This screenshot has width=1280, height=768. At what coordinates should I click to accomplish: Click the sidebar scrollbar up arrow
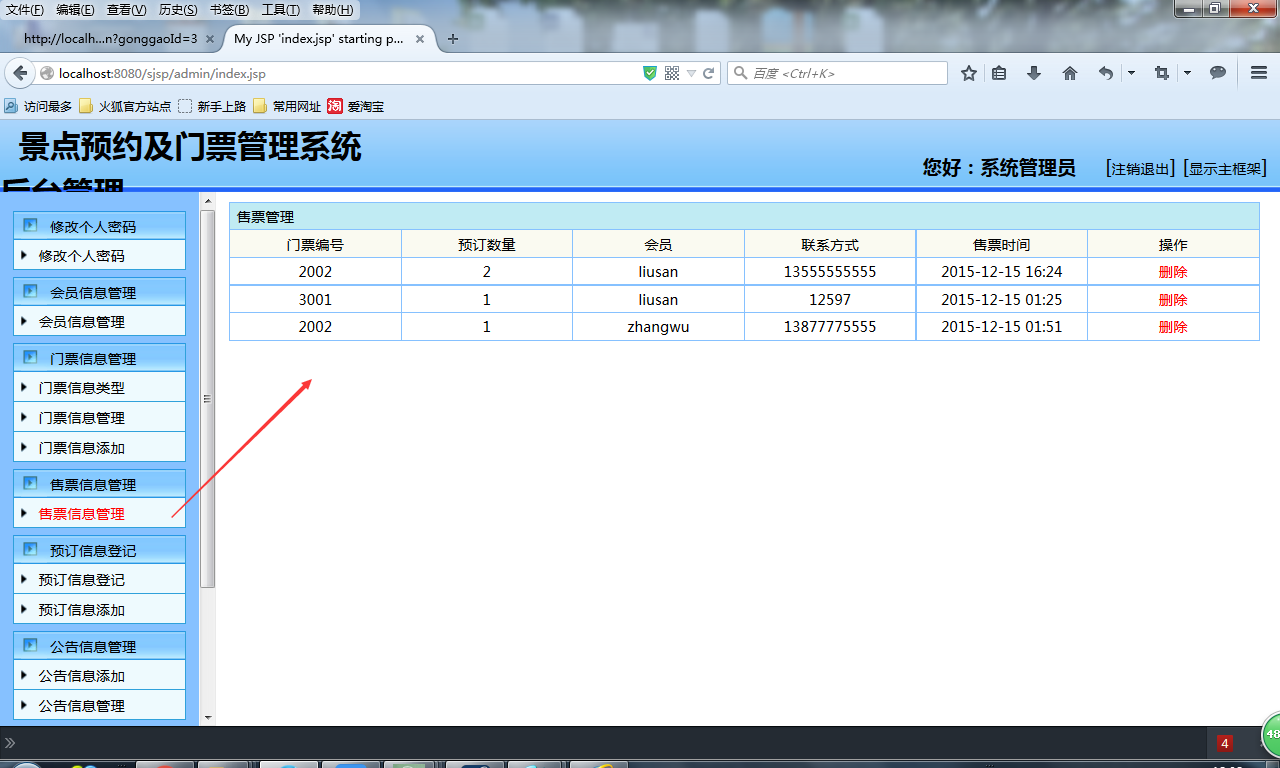click(x=208, y=201)
